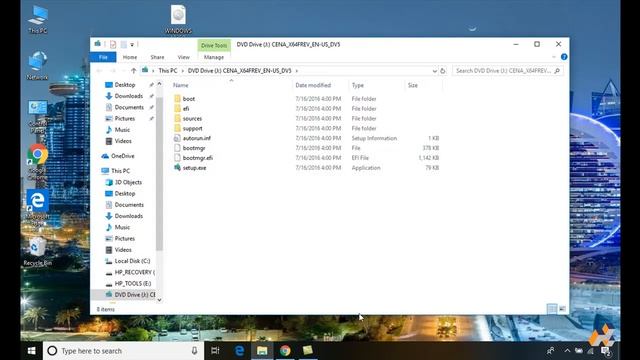Select the setup.exe application icon

[x=177, y=167]
